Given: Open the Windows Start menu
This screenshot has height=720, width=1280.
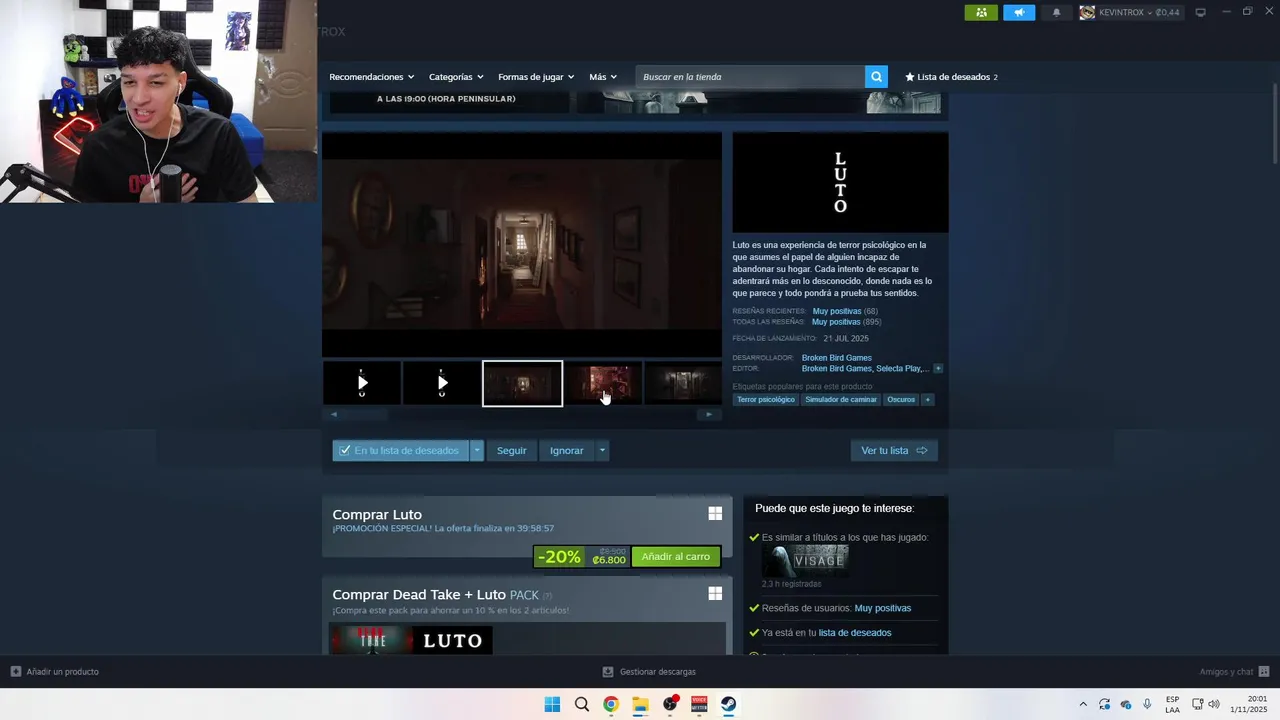Looking at the screenshot, I should (552, 704).
